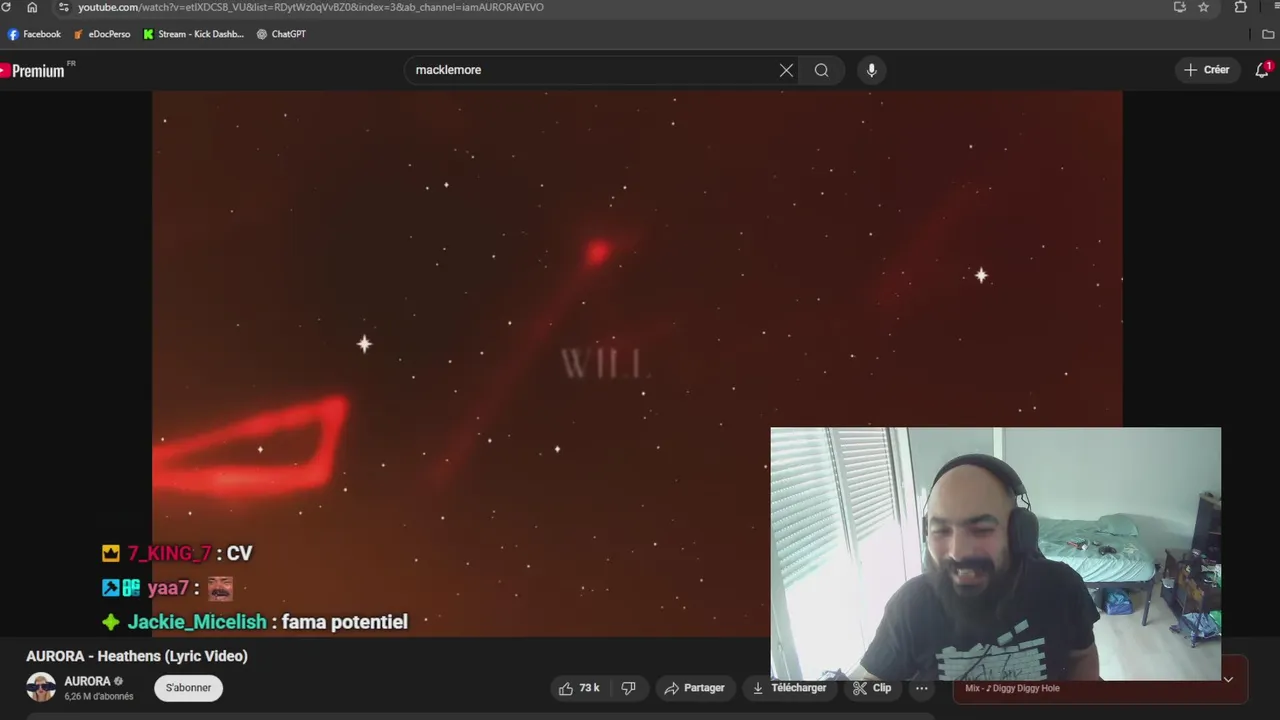The height and width of the screenshot is (720, 1280).
Task: Click the emote in yaa7's chat message
Action: pos(220,588)
